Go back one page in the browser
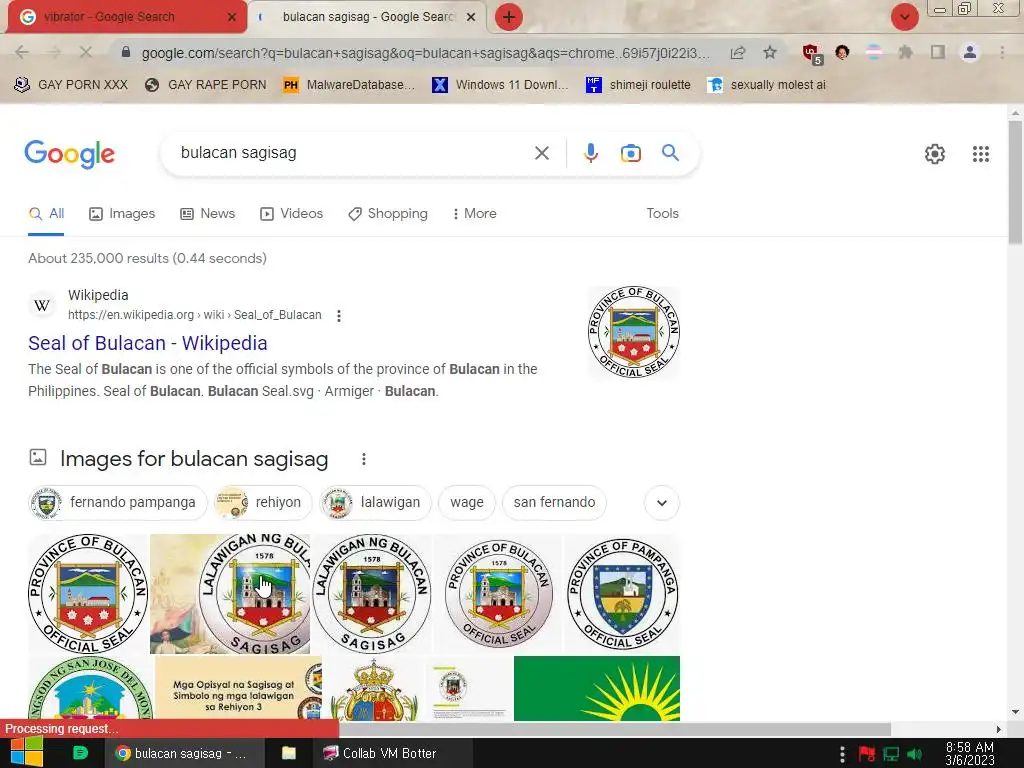 tap(22, 52)
